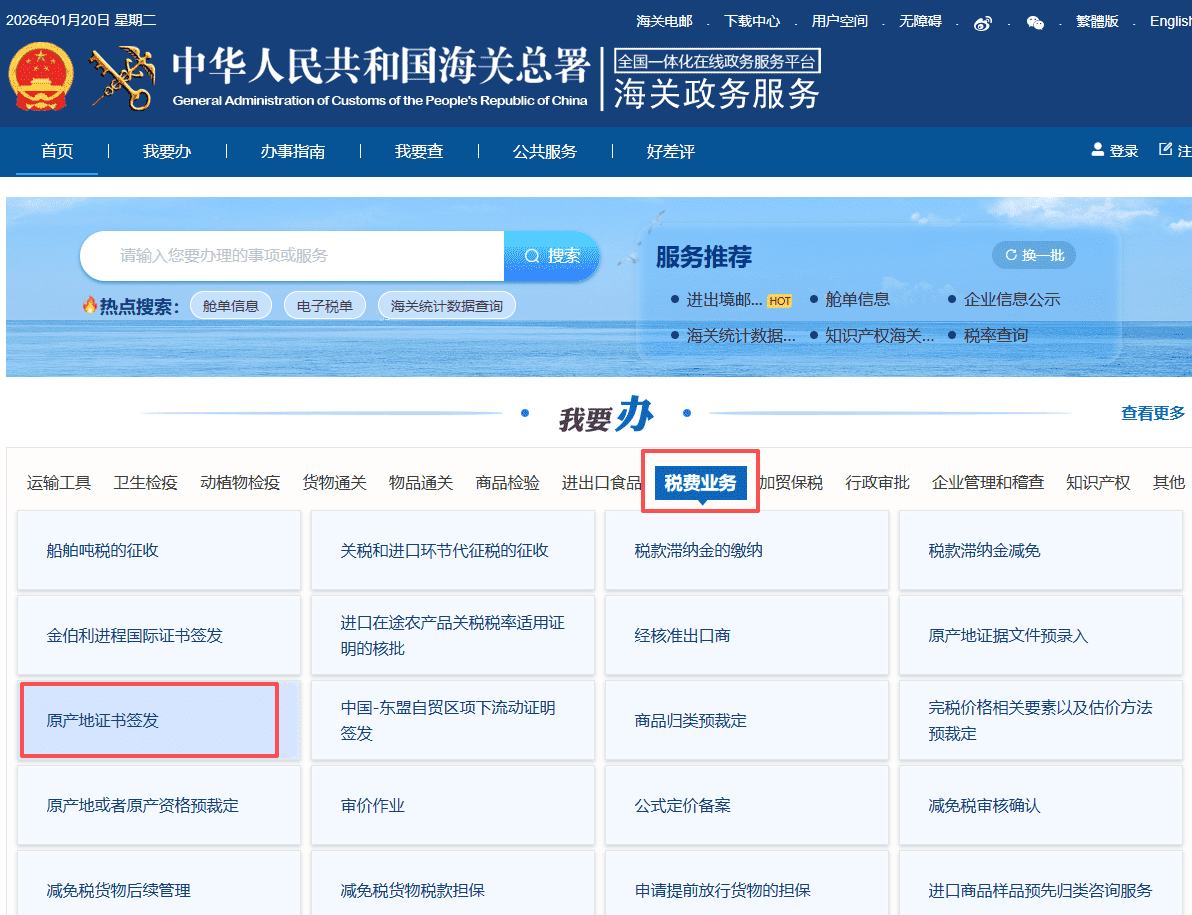Click the 换一批 refresh icon
Image resolution: width=1192 pixels, height=915 pixels.
1012,254
